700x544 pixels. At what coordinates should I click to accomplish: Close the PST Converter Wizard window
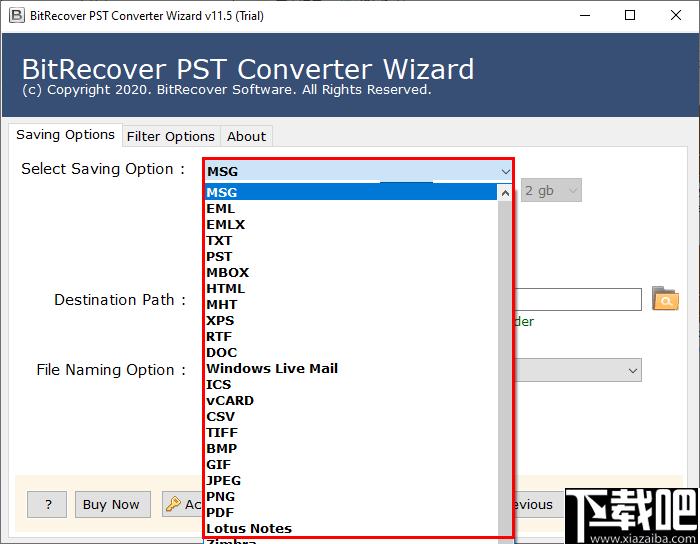pos(676,16)
